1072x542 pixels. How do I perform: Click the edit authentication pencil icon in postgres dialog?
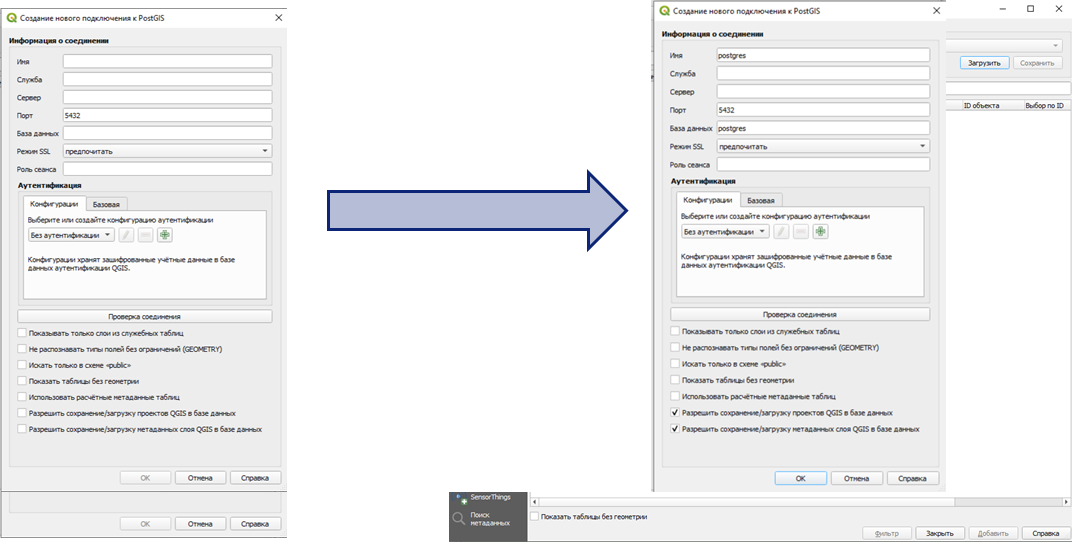point(781,232)
